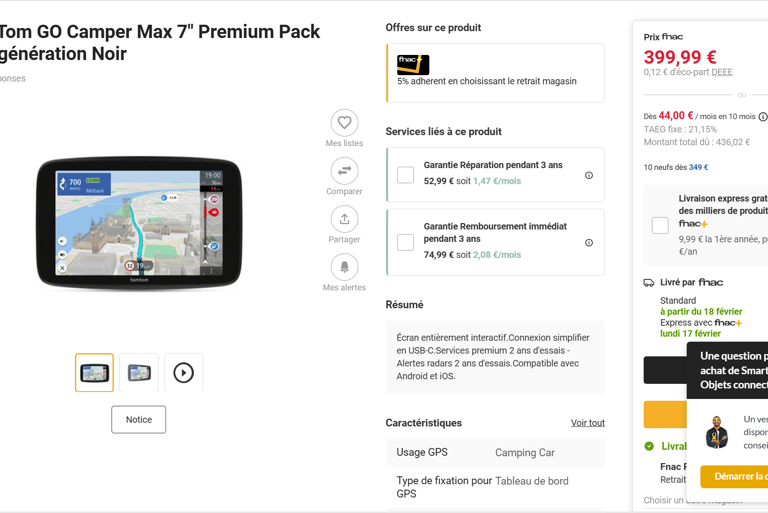Check Garantie Remboursement immédiat checkbox
The image size is (768, 513).
(405, 242)
